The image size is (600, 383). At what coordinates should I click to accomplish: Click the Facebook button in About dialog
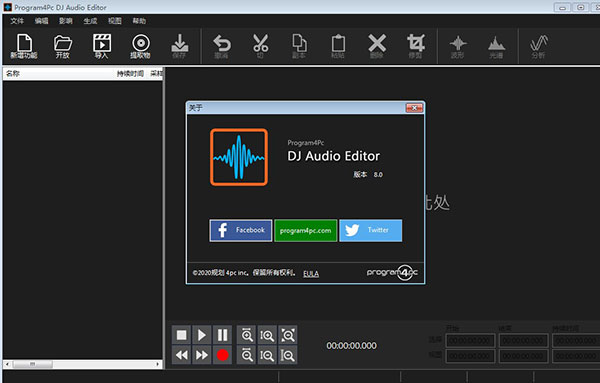(241, 230)
